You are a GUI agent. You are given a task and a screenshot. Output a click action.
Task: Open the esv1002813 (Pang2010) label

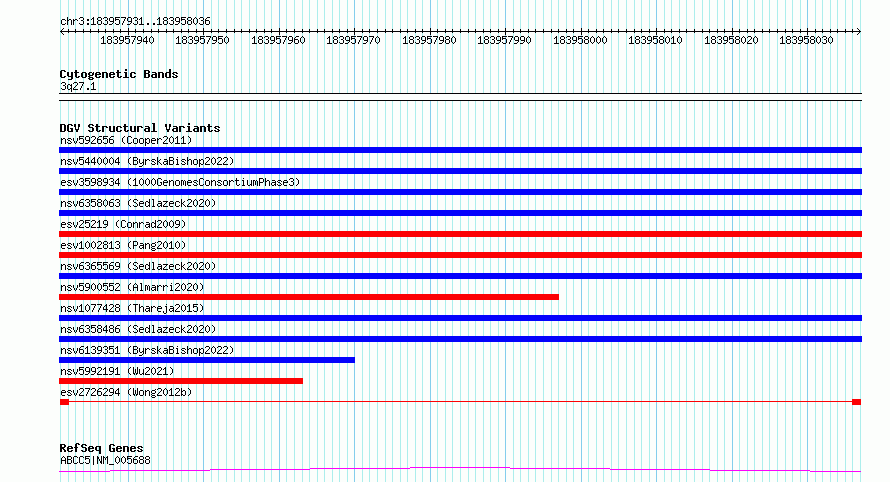tap(123, 245)
